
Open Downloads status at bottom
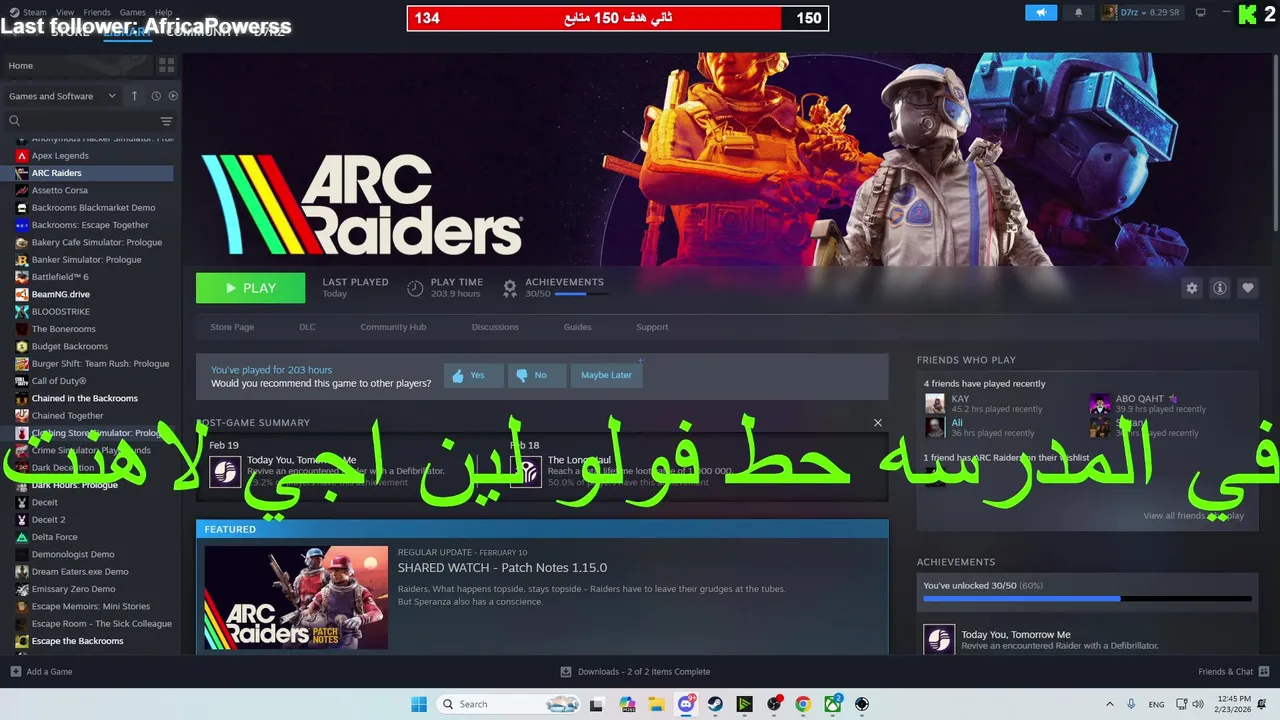635,672
